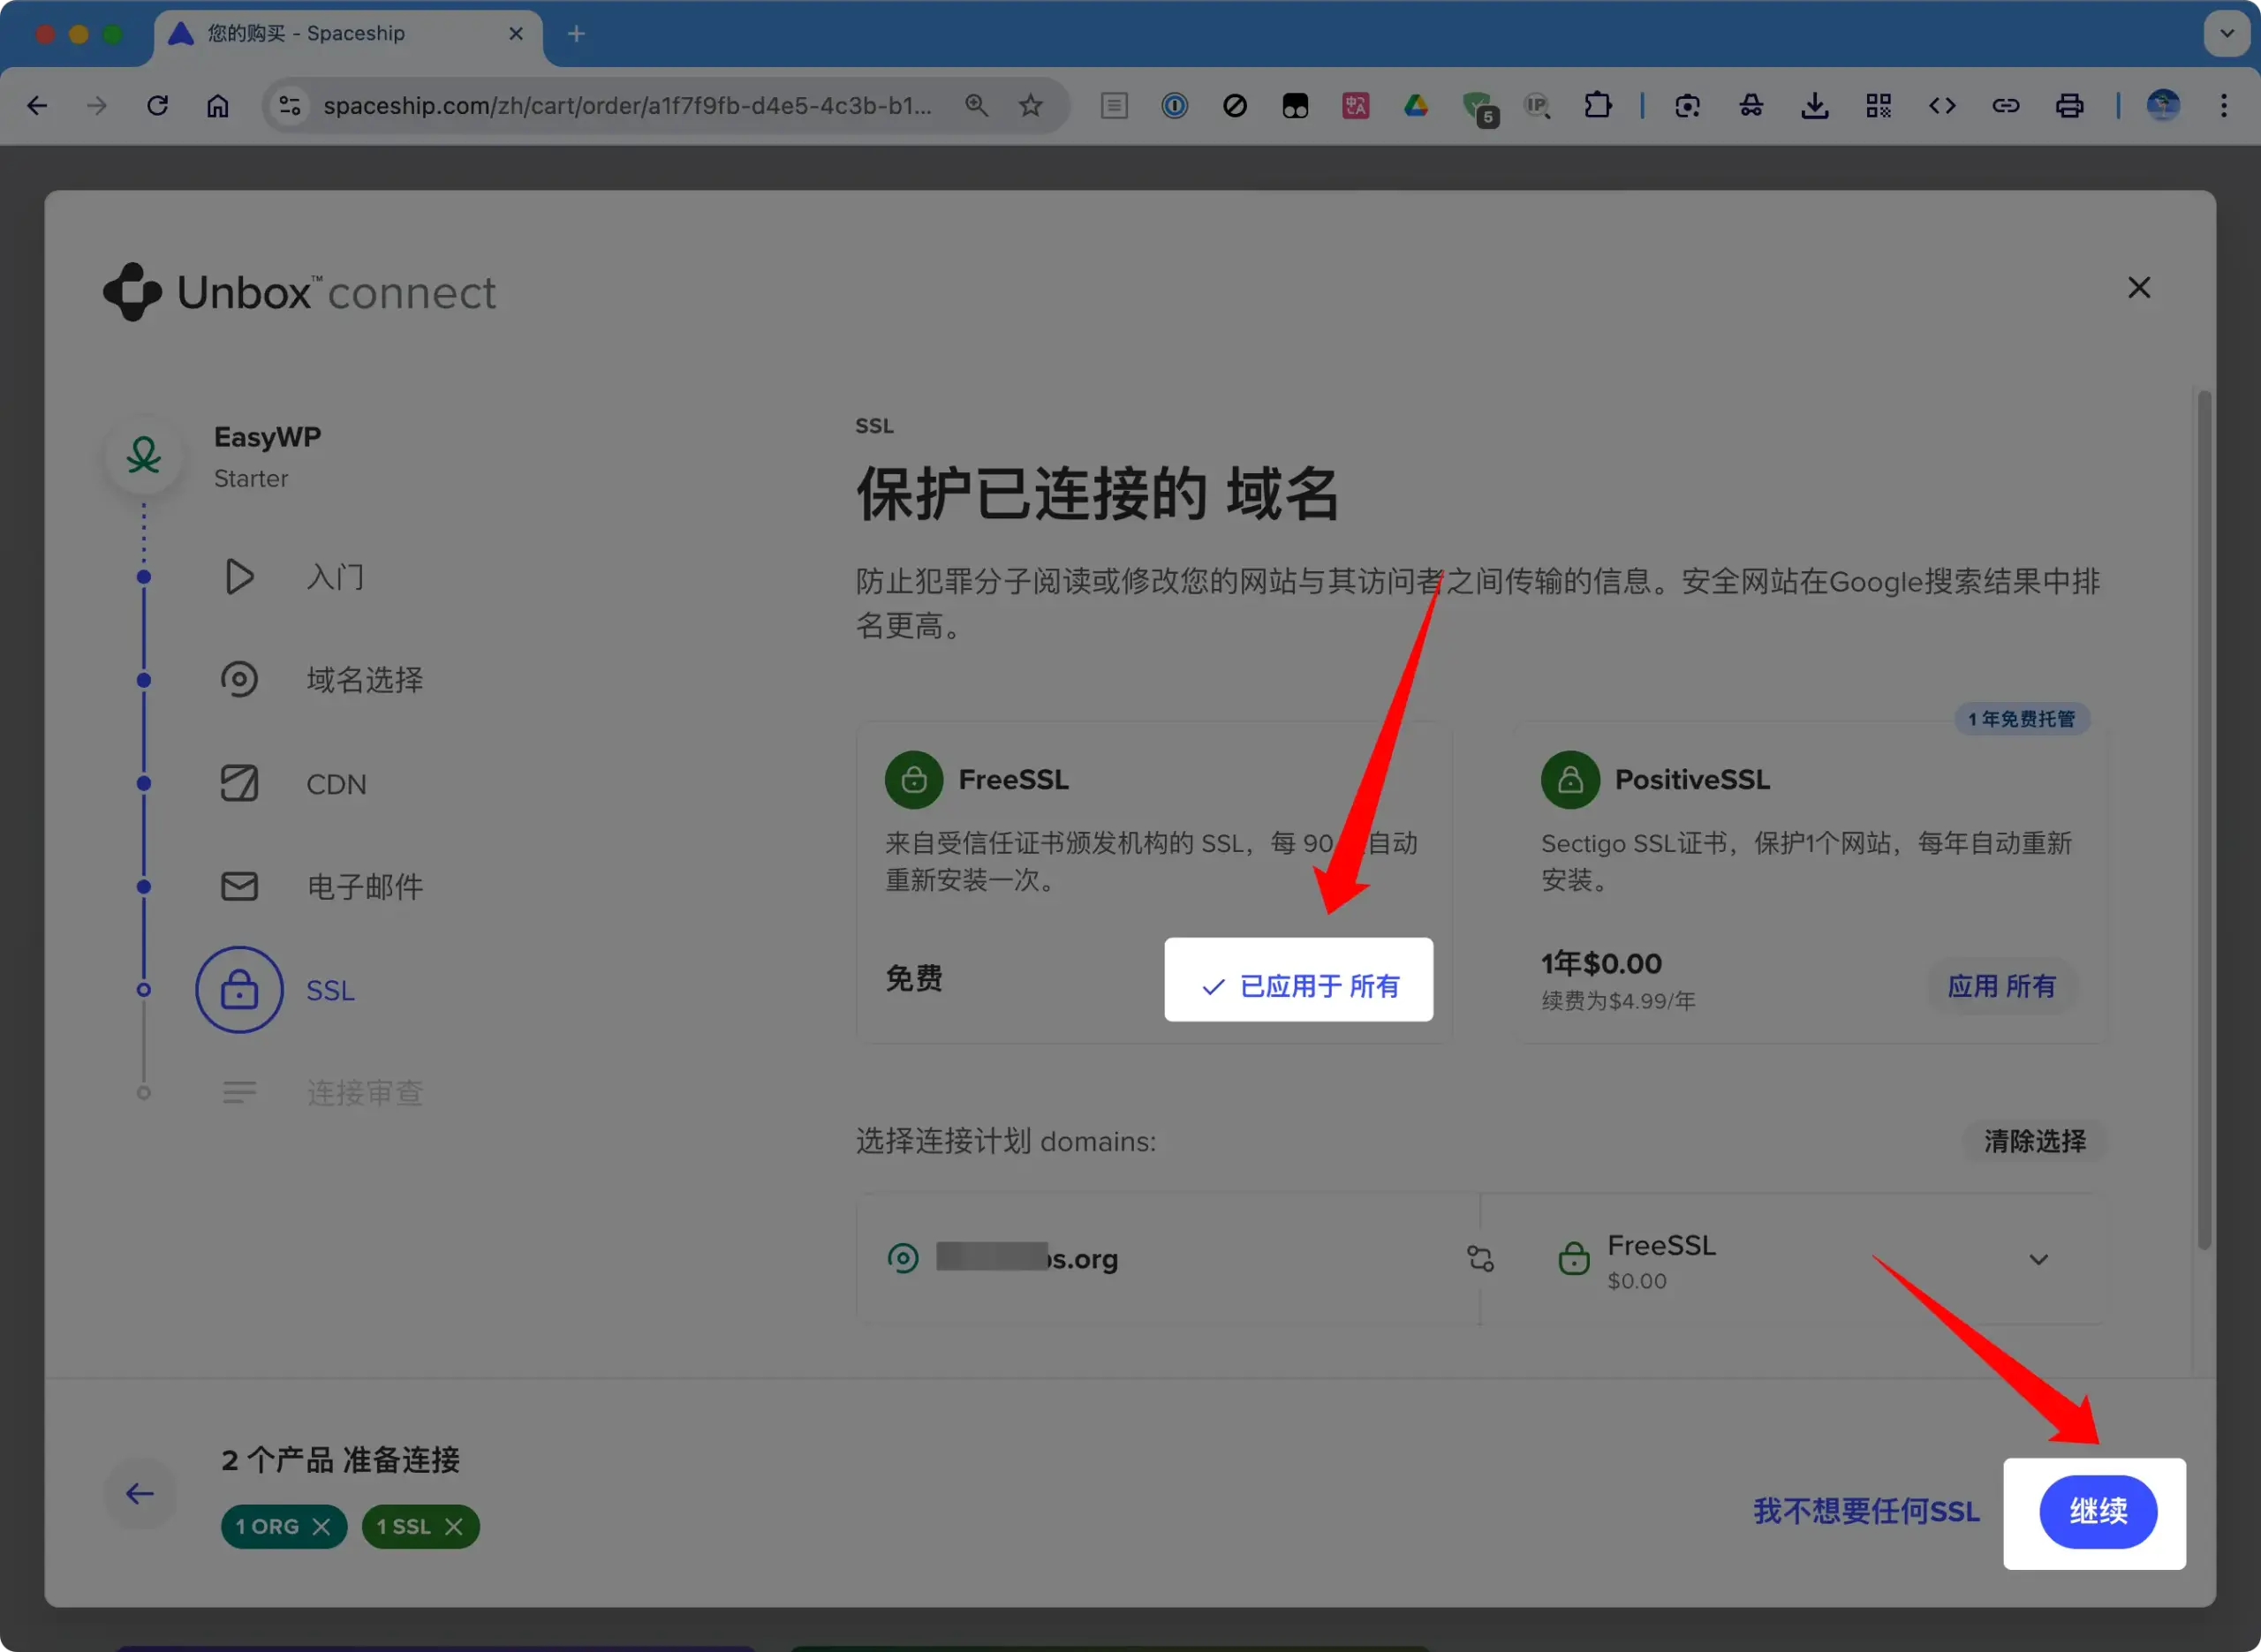Open a new browser tab
This screenshot has width=2261, height=1652.
[576, 34]
